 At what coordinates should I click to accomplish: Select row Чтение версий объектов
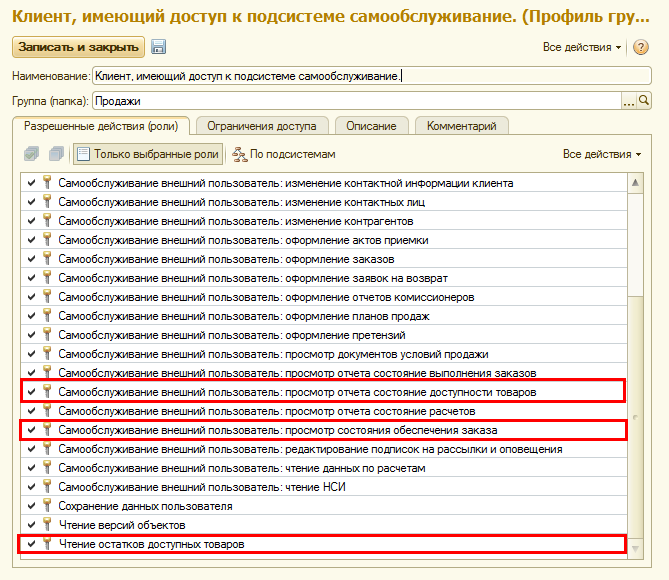pos(324,525)
